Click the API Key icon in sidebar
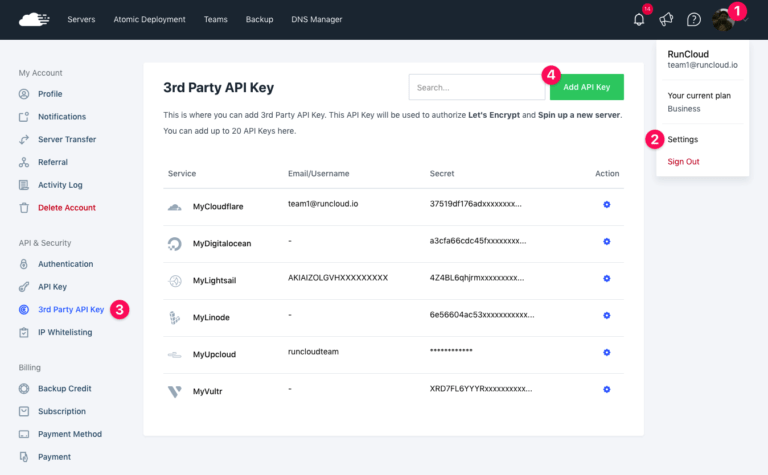Viewport: 768px width, 475px height. 24,287
